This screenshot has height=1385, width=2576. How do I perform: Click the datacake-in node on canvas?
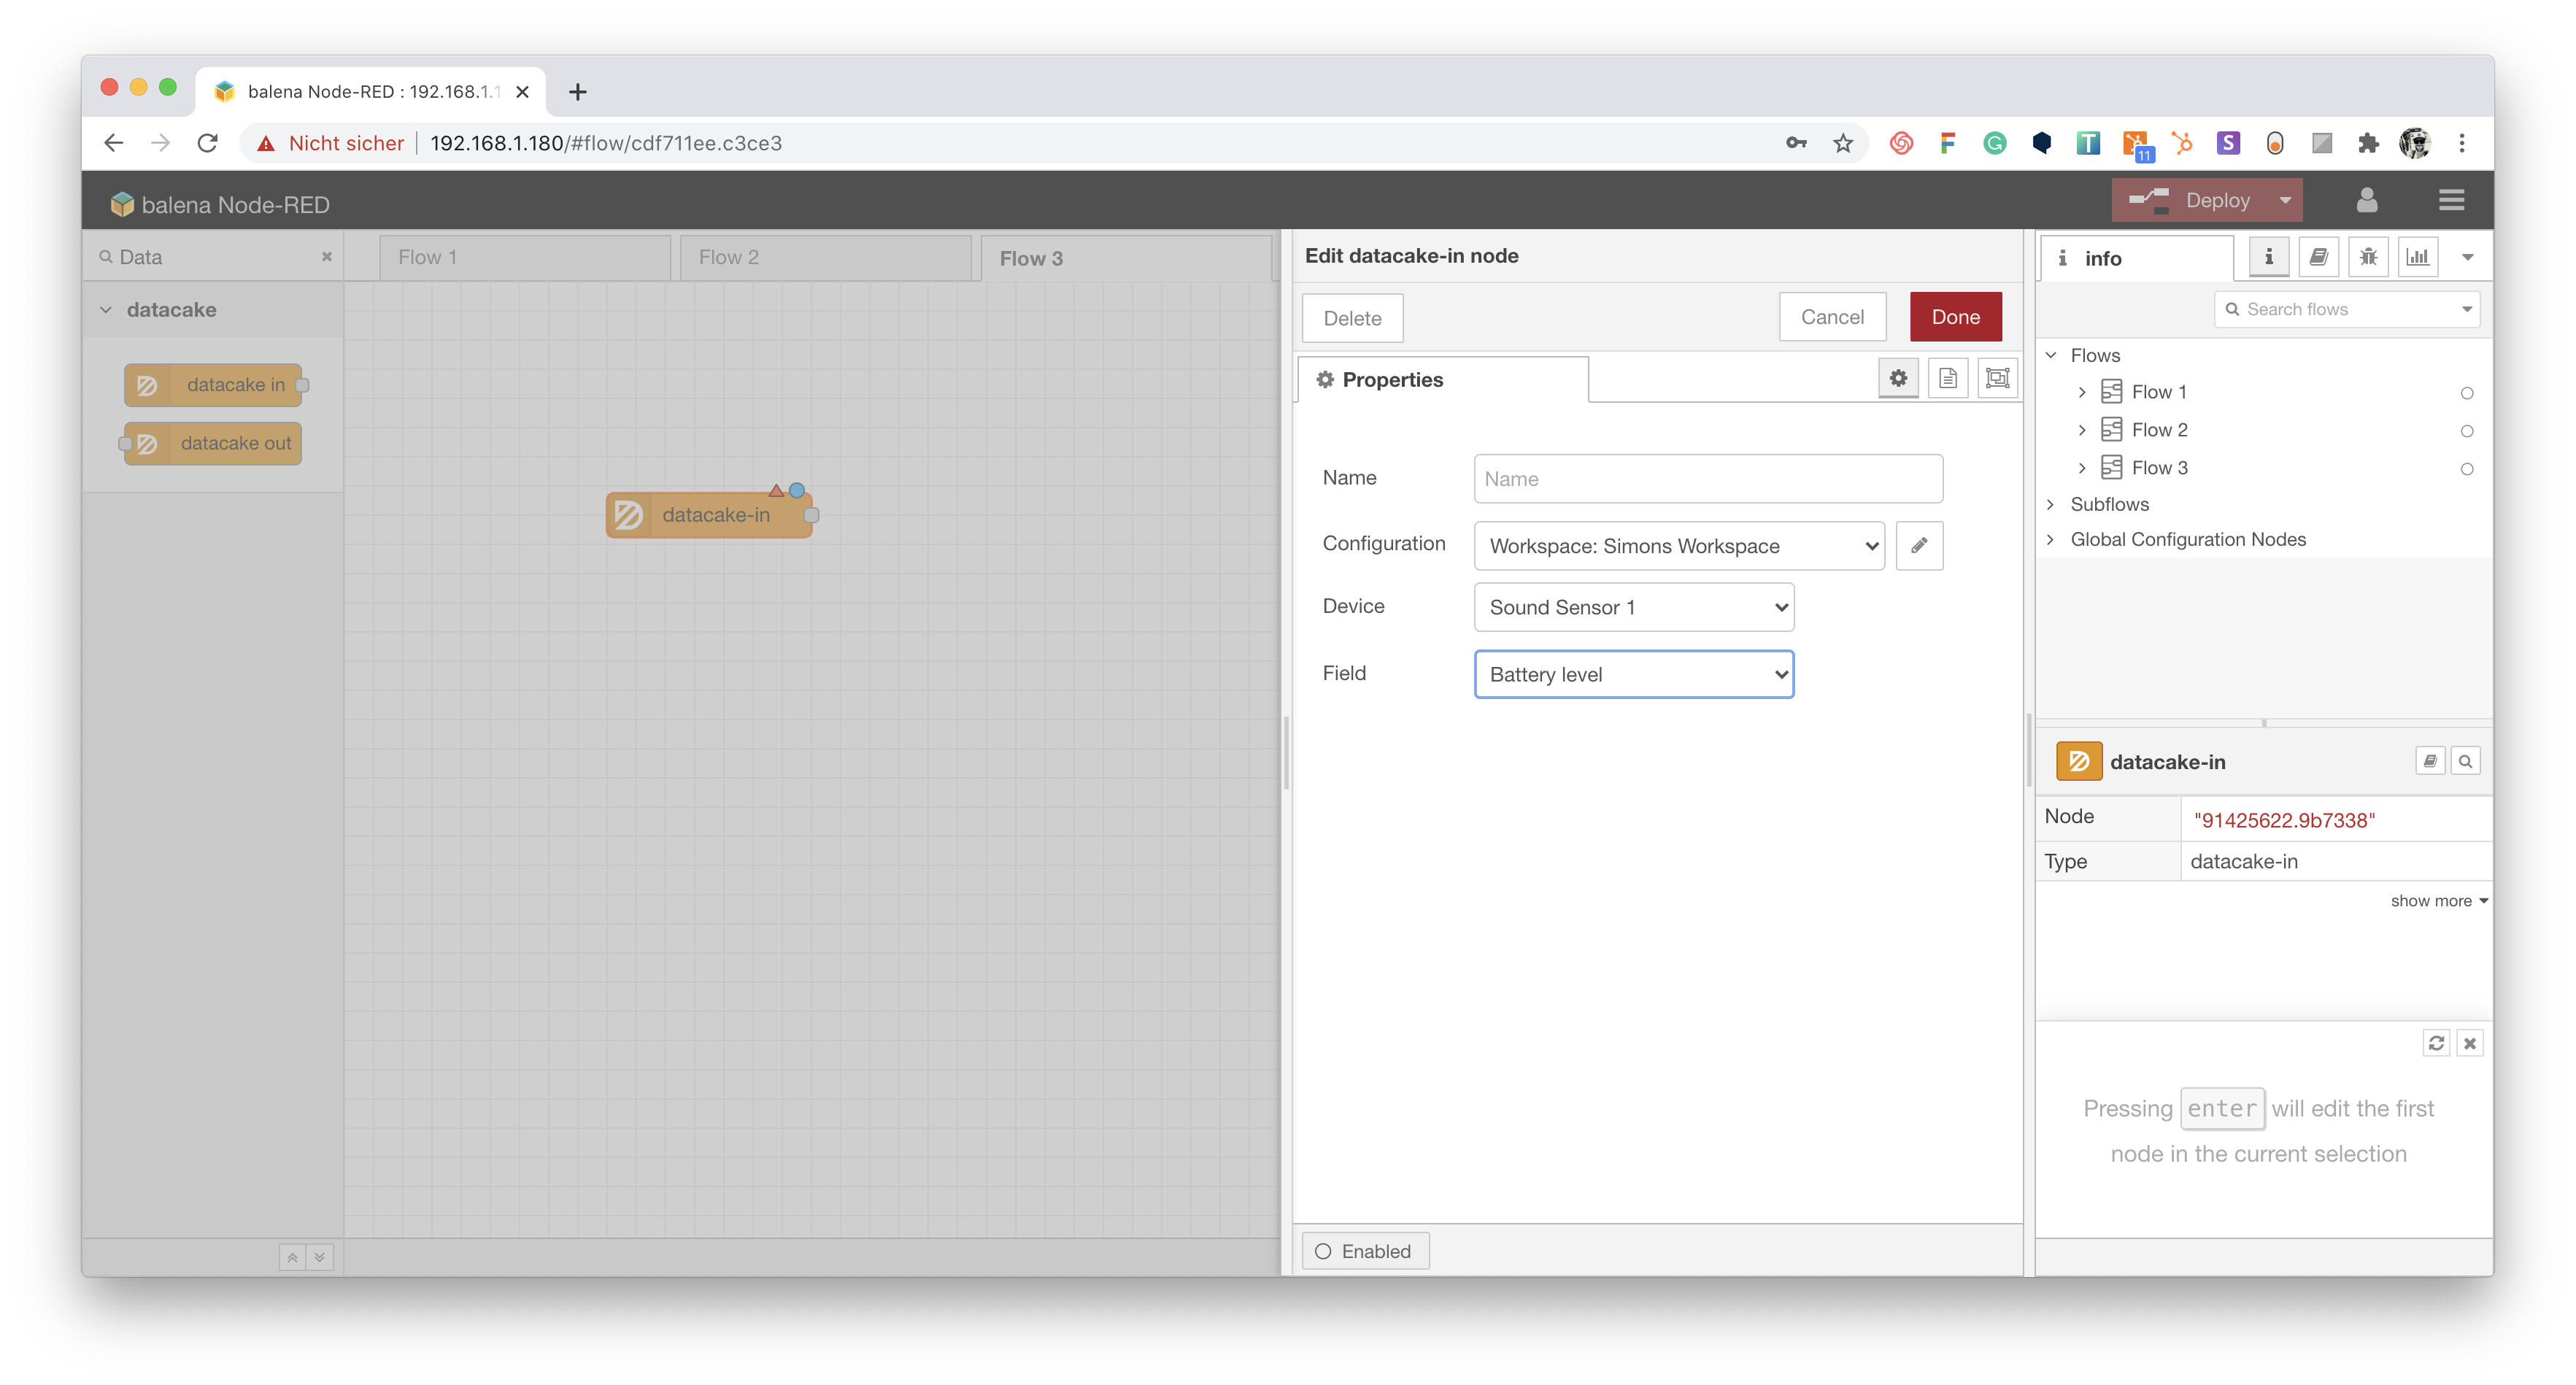pos(711,515)
